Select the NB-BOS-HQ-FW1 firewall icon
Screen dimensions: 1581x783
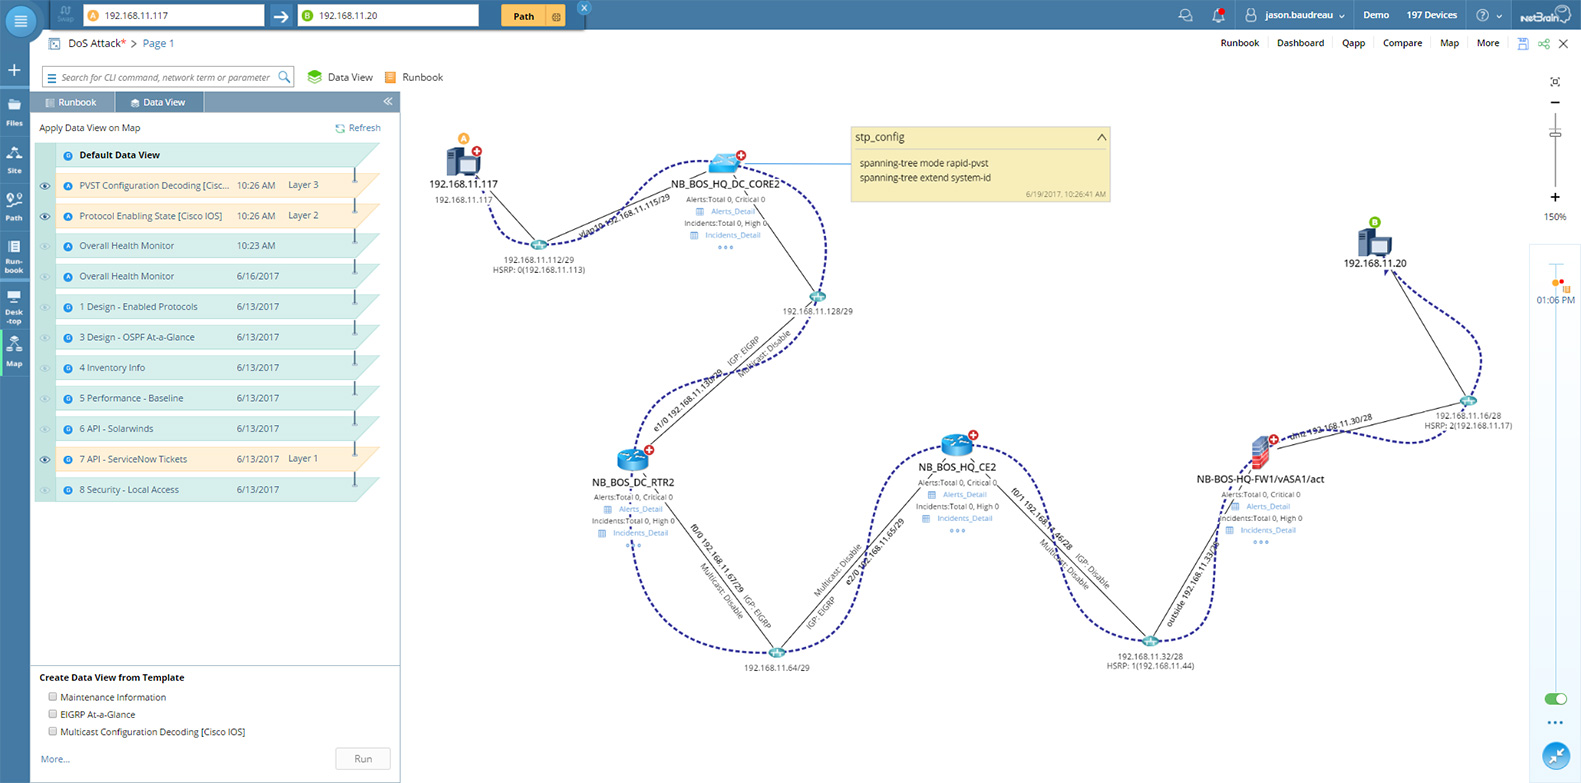(x=1261, y=454)
